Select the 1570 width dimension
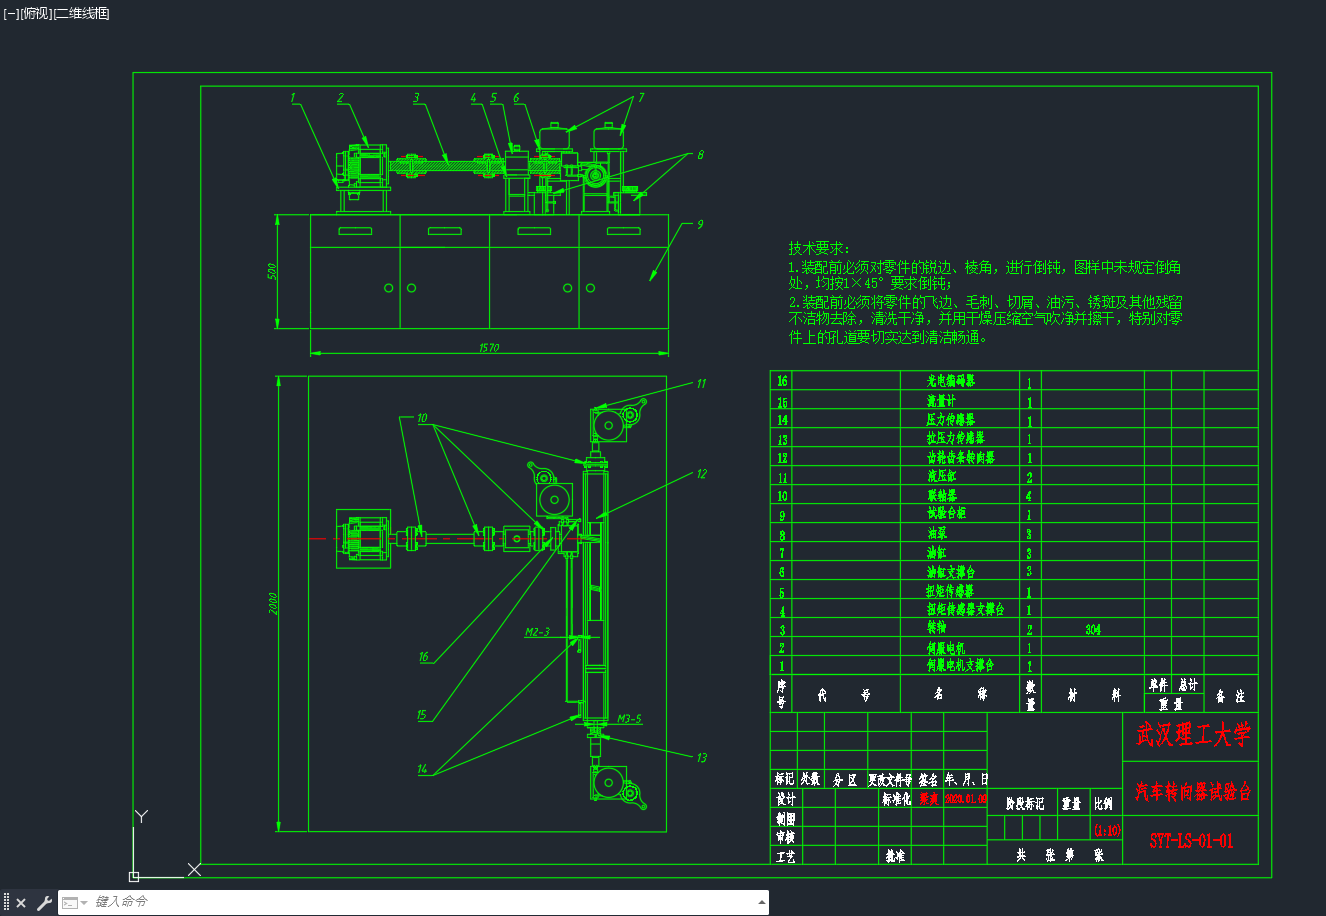 [x=489, y=348]
